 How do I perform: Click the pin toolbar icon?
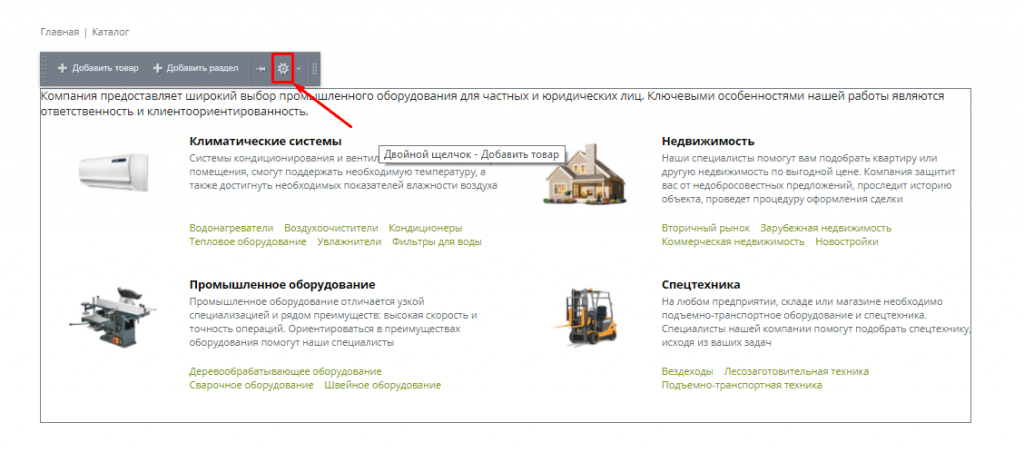tap(261, 68)
